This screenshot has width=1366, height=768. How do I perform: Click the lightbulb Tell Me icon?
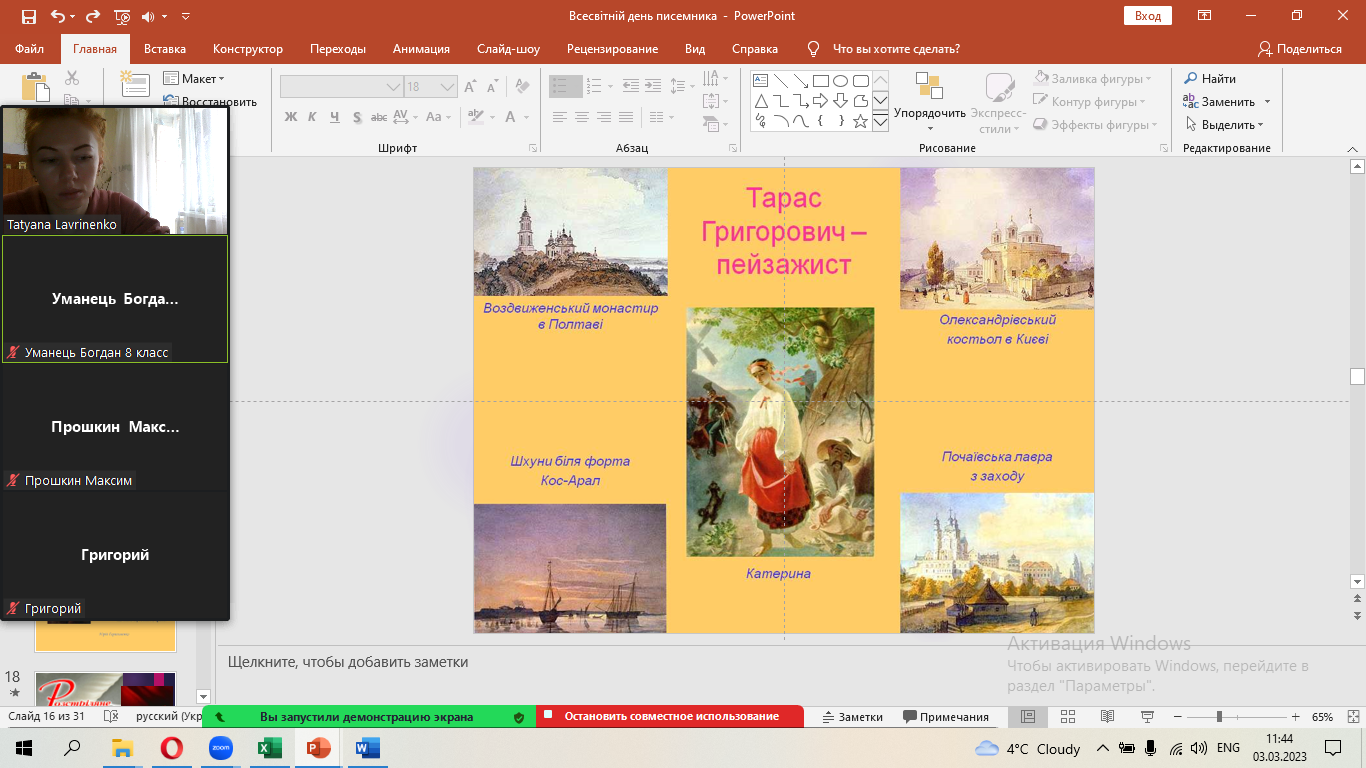click(813, 49)
